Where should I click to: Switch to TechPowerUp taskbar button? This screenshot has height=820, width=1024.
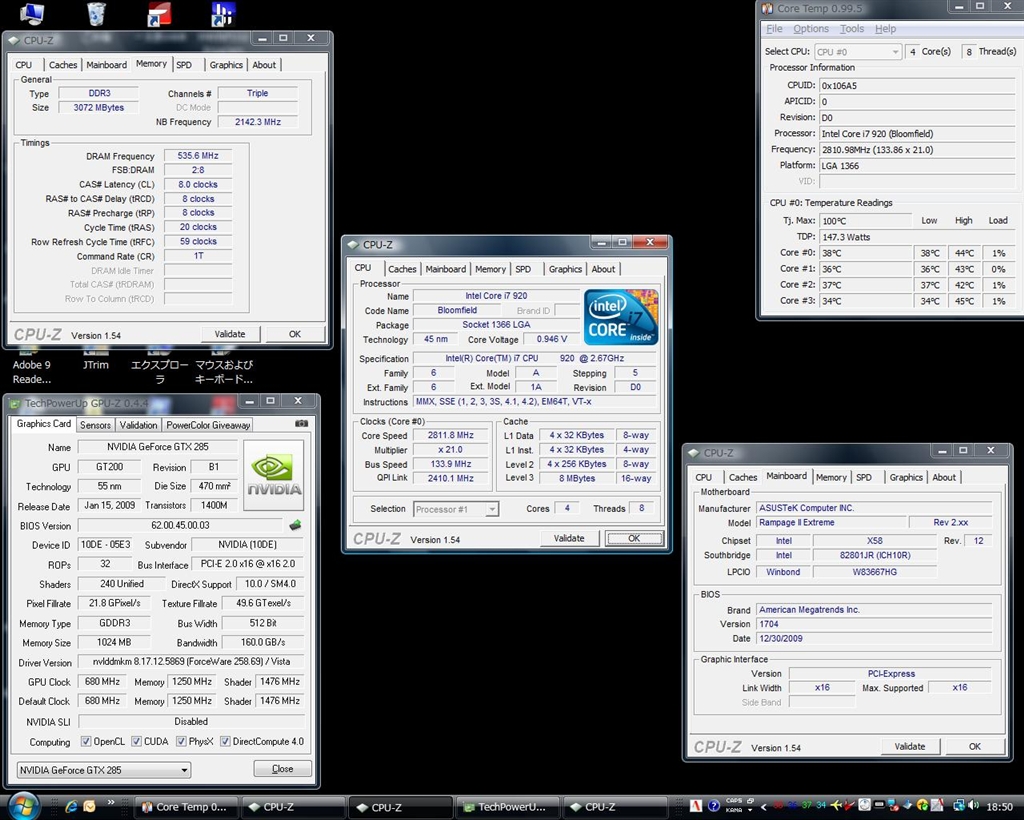click(x=506, y=807)
